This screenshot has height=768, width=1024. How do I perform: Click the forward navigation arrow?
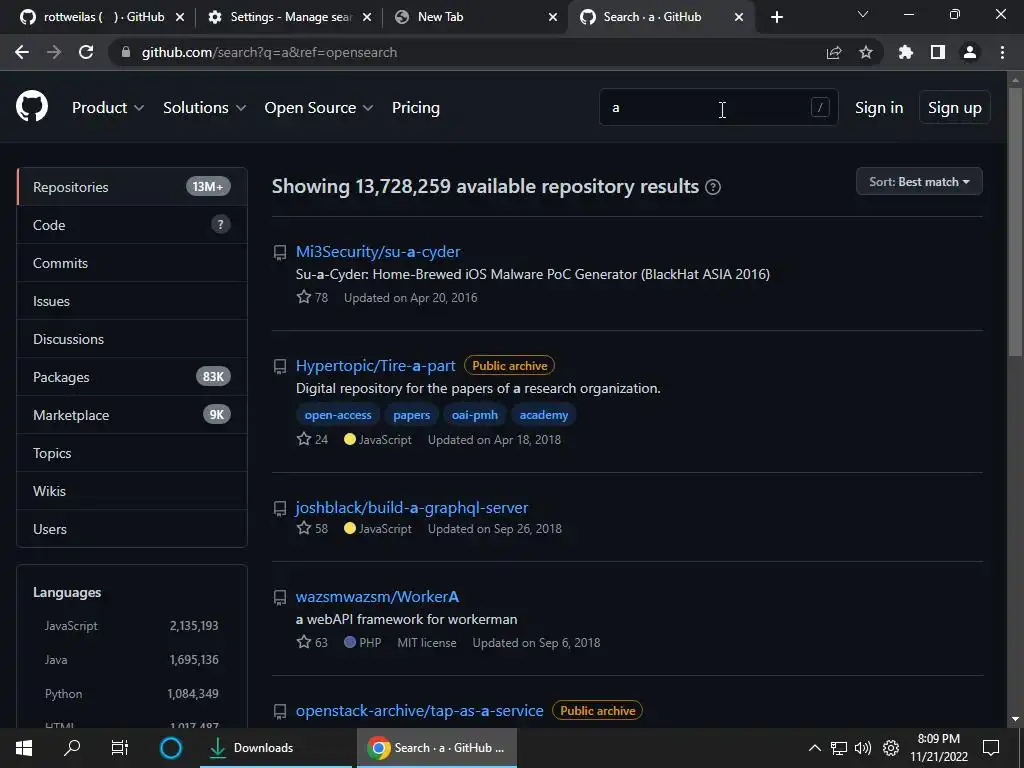click(54, 52)
